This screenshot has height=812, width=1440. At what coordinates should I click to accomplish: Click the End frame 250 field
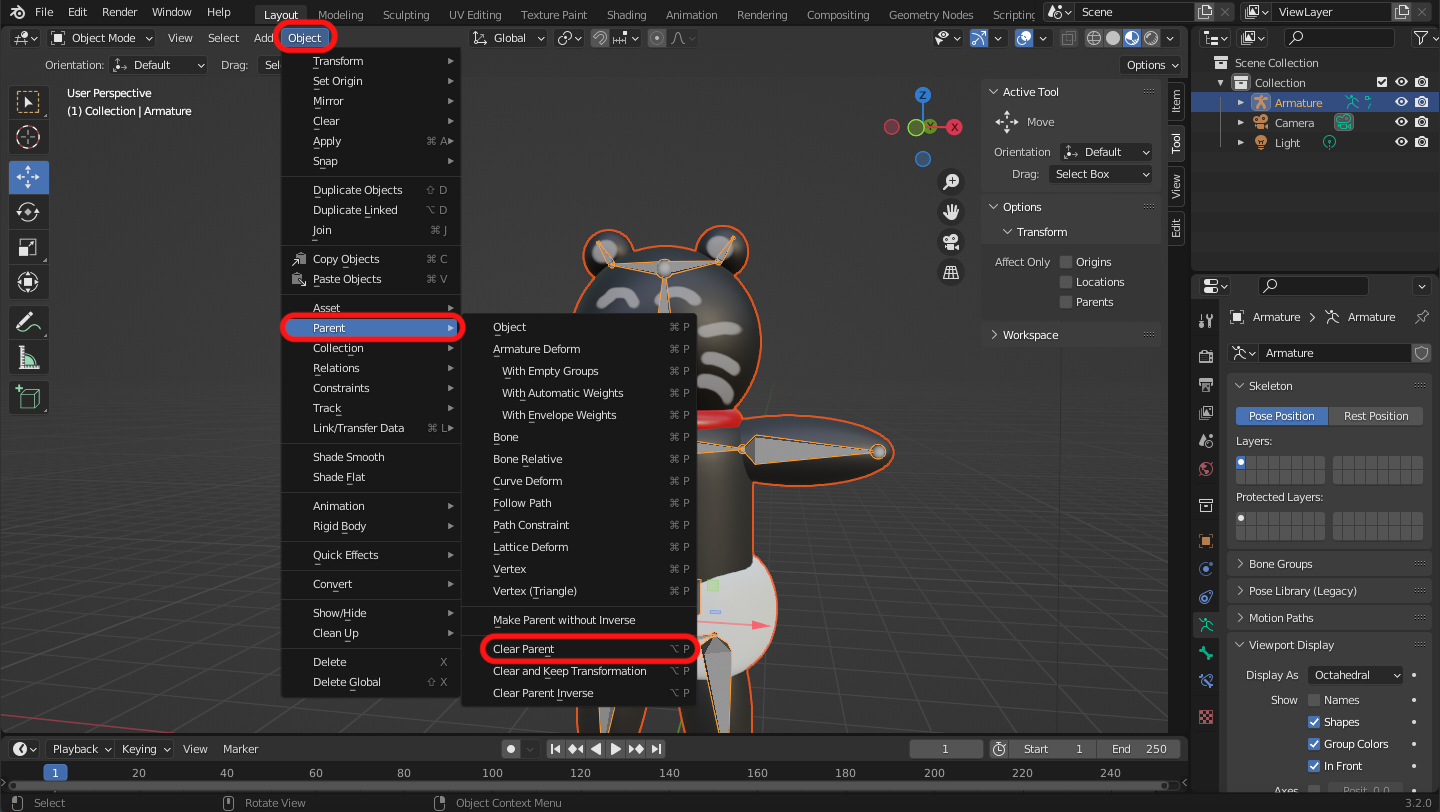[1139, 748]
